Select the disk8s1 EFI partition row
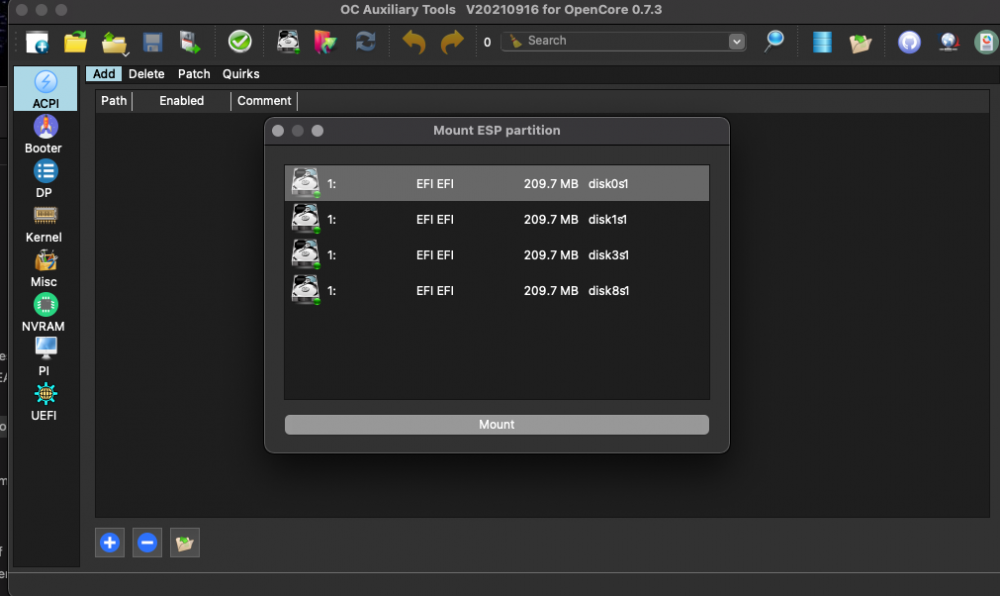Screen dimensions: 1000x596 [x=497, y=291]
